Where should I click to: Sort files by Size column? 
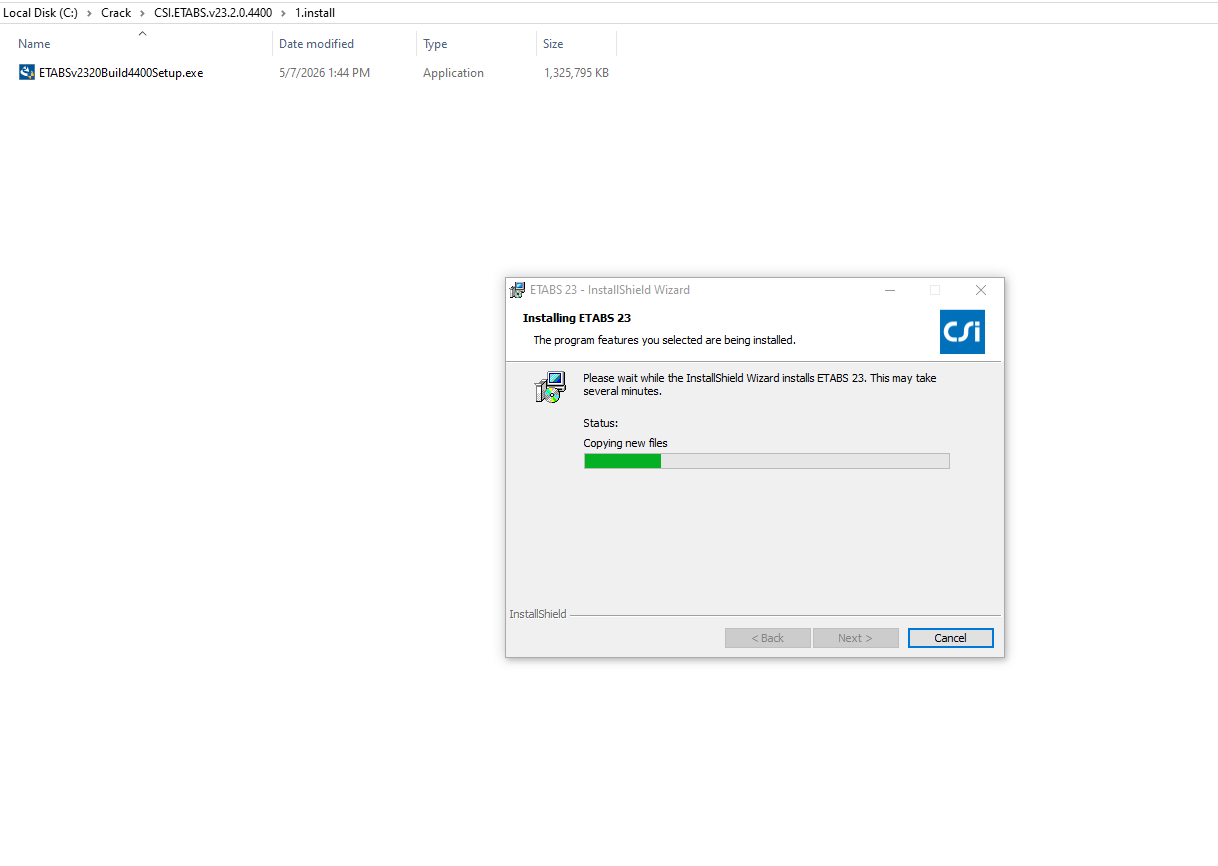(553, 44)
